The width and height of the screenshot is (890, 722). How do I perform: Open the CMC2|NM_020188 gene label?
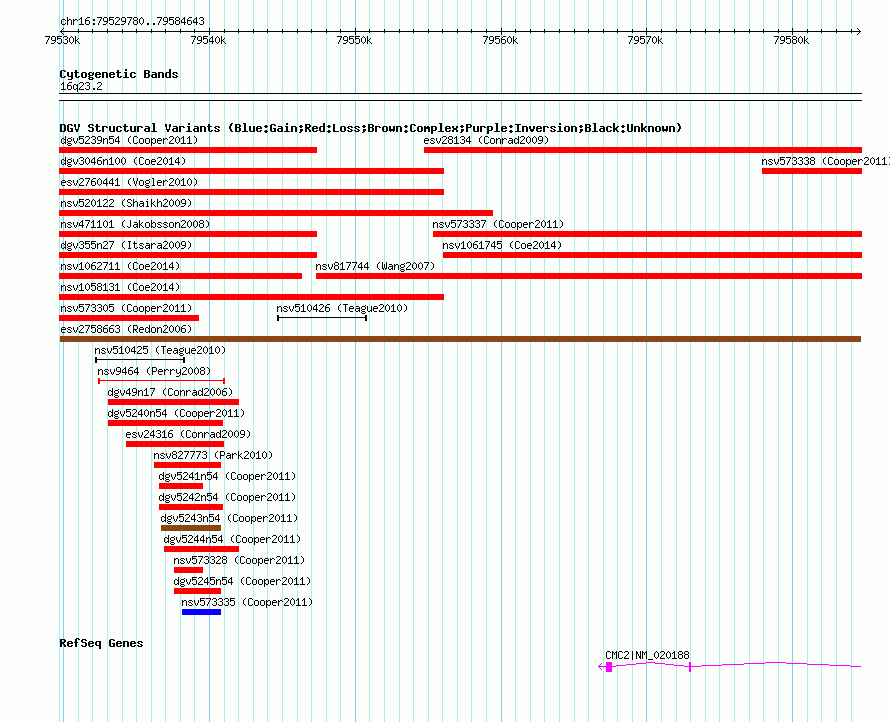click(x=647, y=655)
